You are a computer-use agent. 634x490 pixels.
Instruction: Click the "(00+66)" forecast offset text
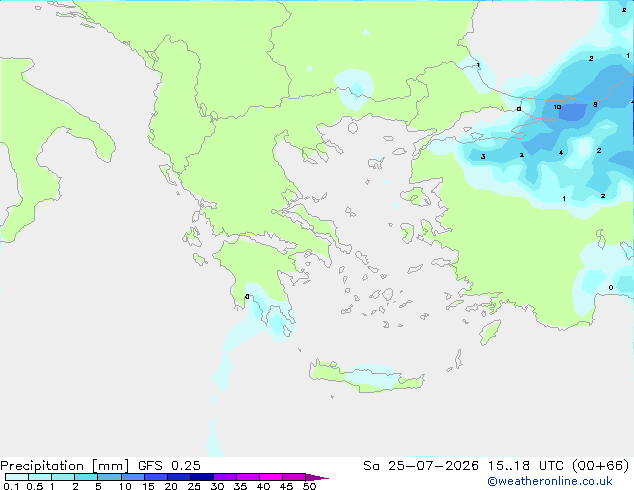pyautogui.click(x=601, y=466)
